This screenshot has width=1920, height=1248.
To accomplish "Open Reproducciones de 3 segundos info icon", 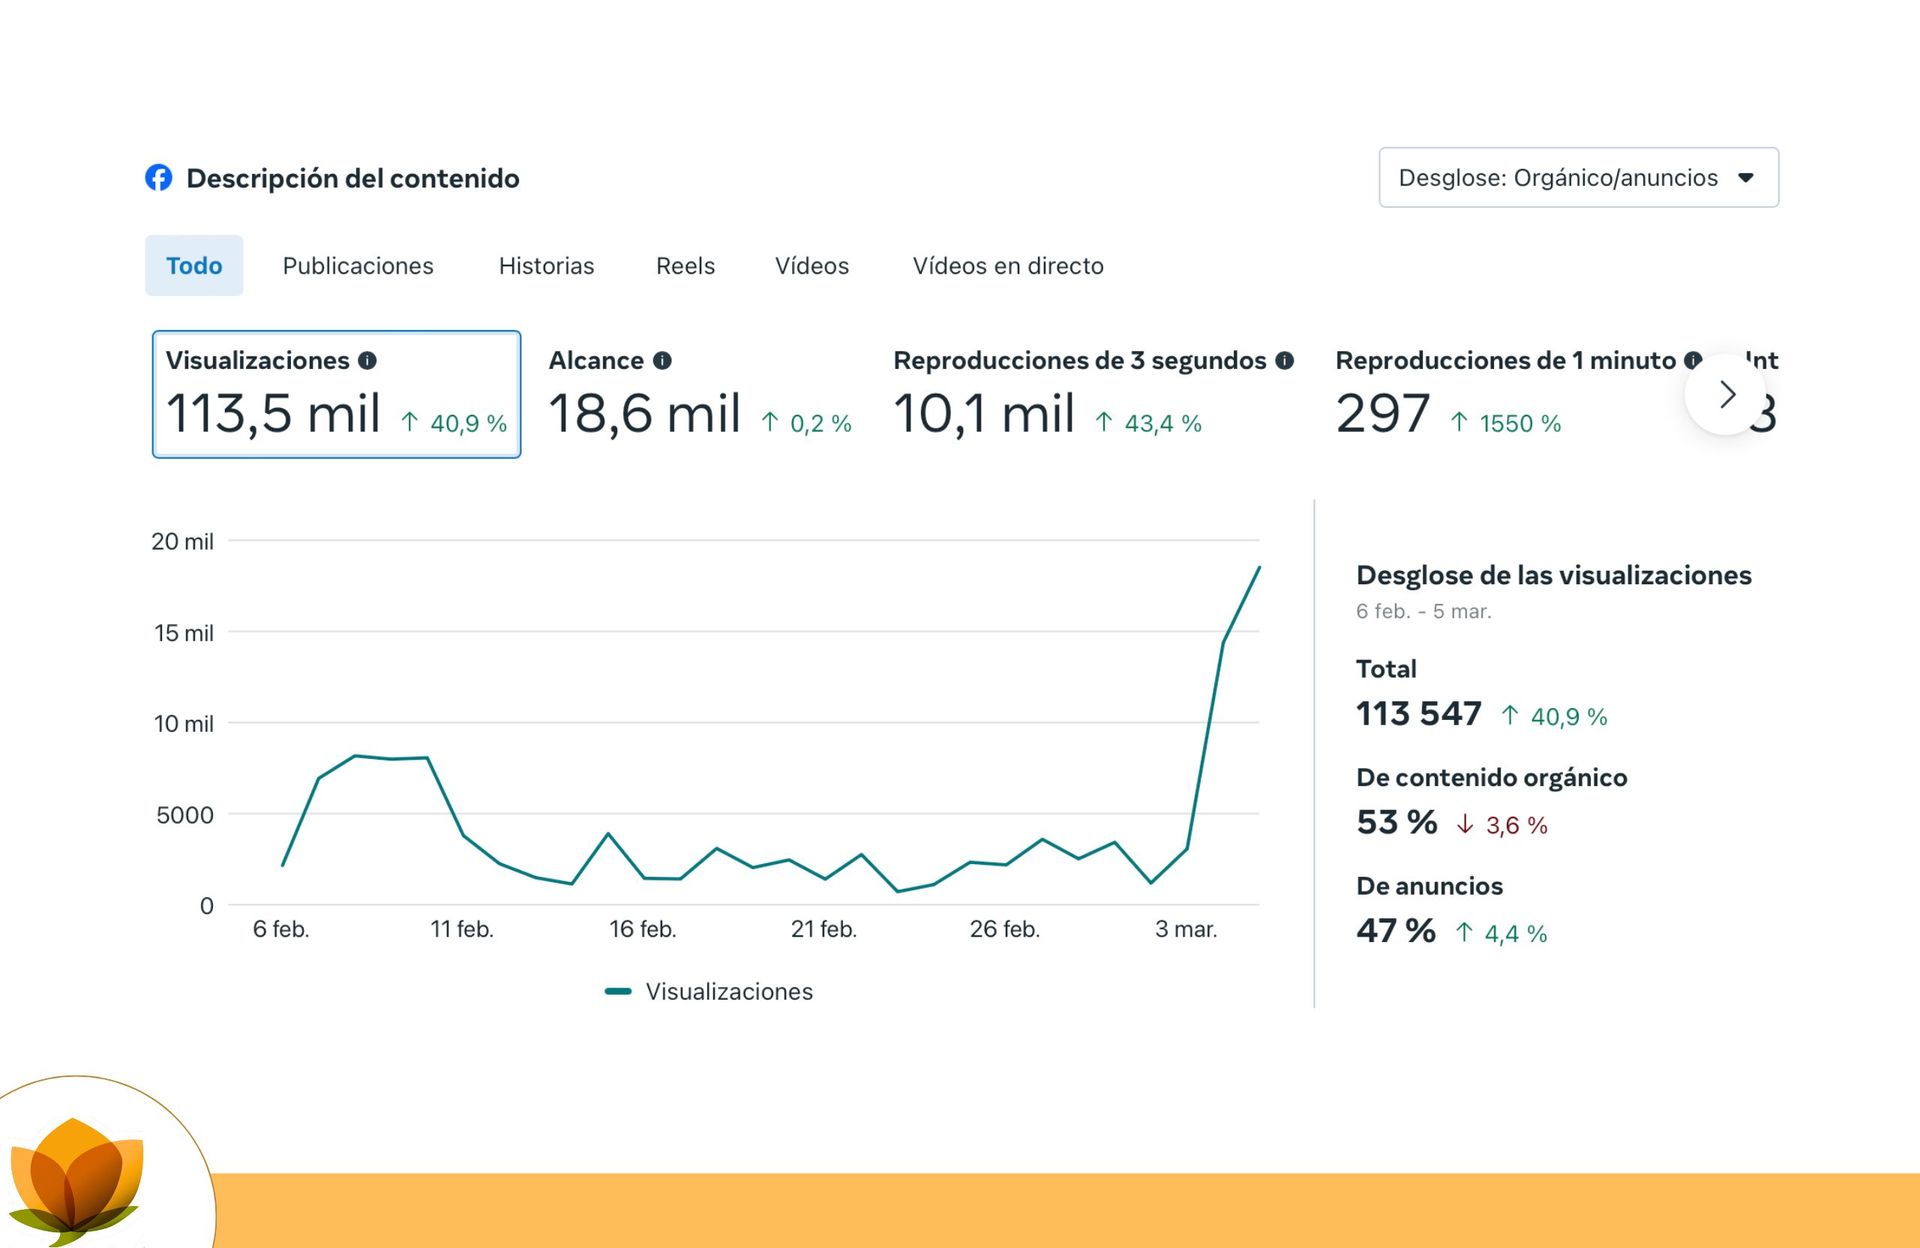I will 1285,360.
